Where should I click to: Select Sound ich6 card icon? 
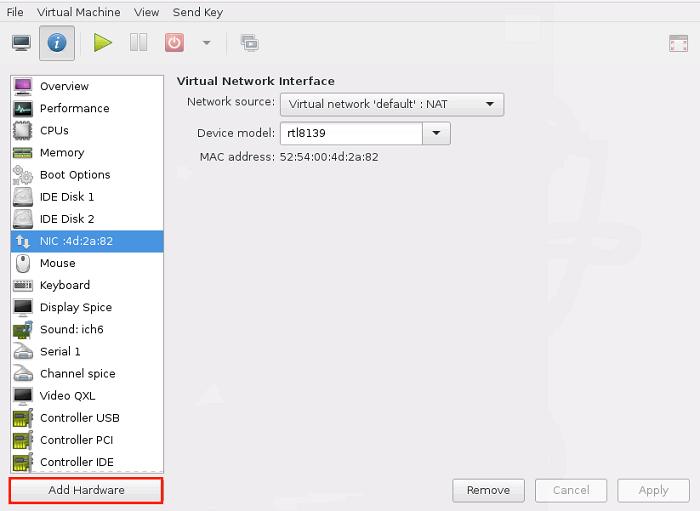[x=23, y=329]
